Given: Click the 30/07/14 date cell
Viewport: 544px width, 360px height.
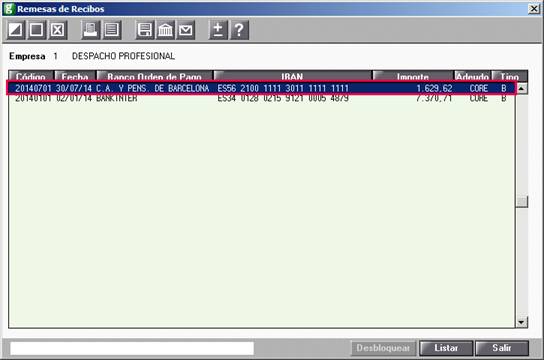Looking at the screenshot, I should point(74,88).
